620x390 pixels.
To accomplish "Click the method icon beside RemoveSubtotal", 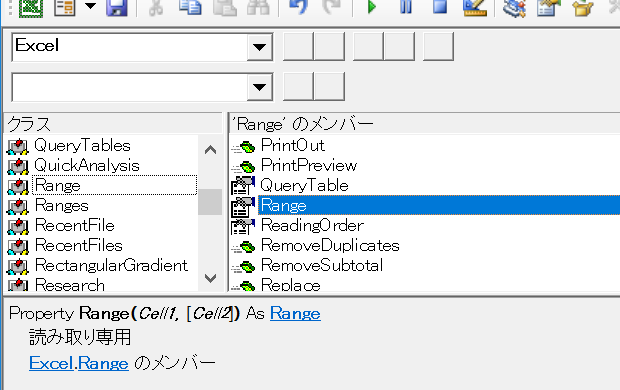I will click(x=243, y=267).
